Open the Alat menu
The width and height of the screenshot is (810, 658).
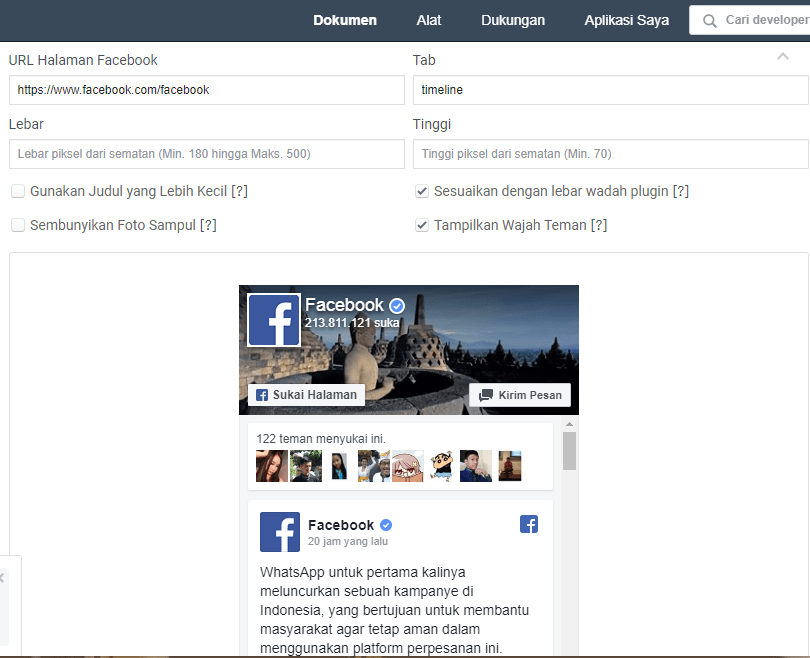click(429, 20)
